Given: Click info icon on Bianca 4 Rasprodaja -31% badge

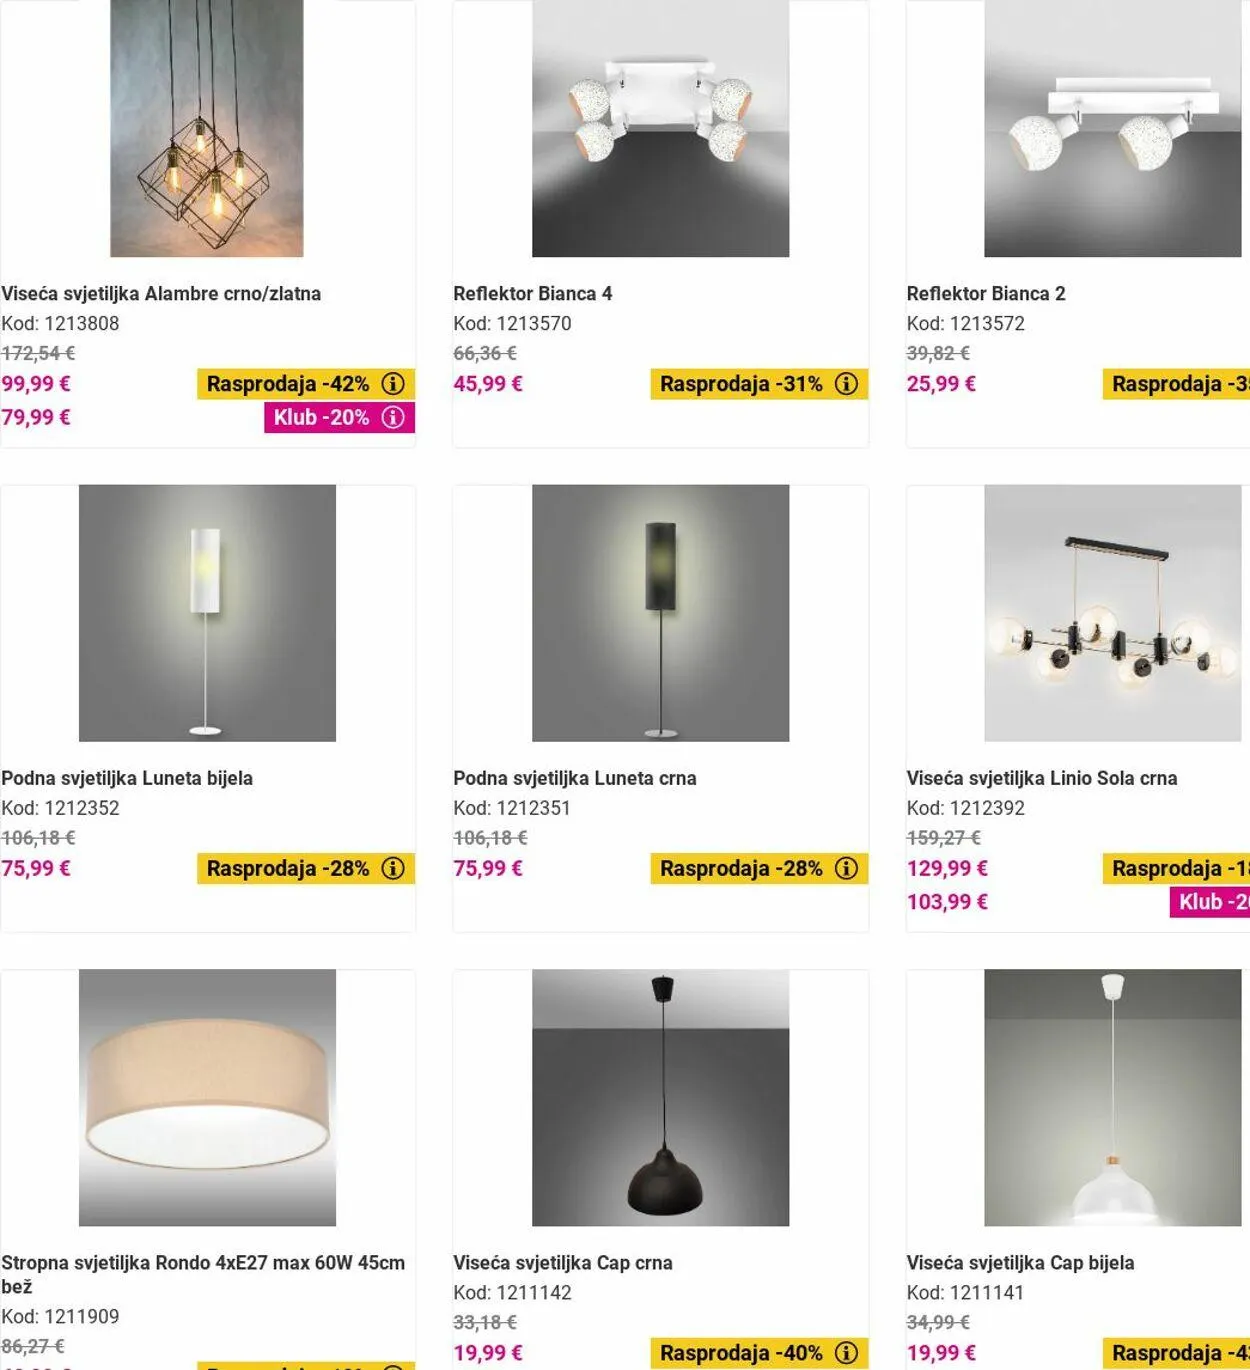Looking at the screenshot, I should click(846, 384).
